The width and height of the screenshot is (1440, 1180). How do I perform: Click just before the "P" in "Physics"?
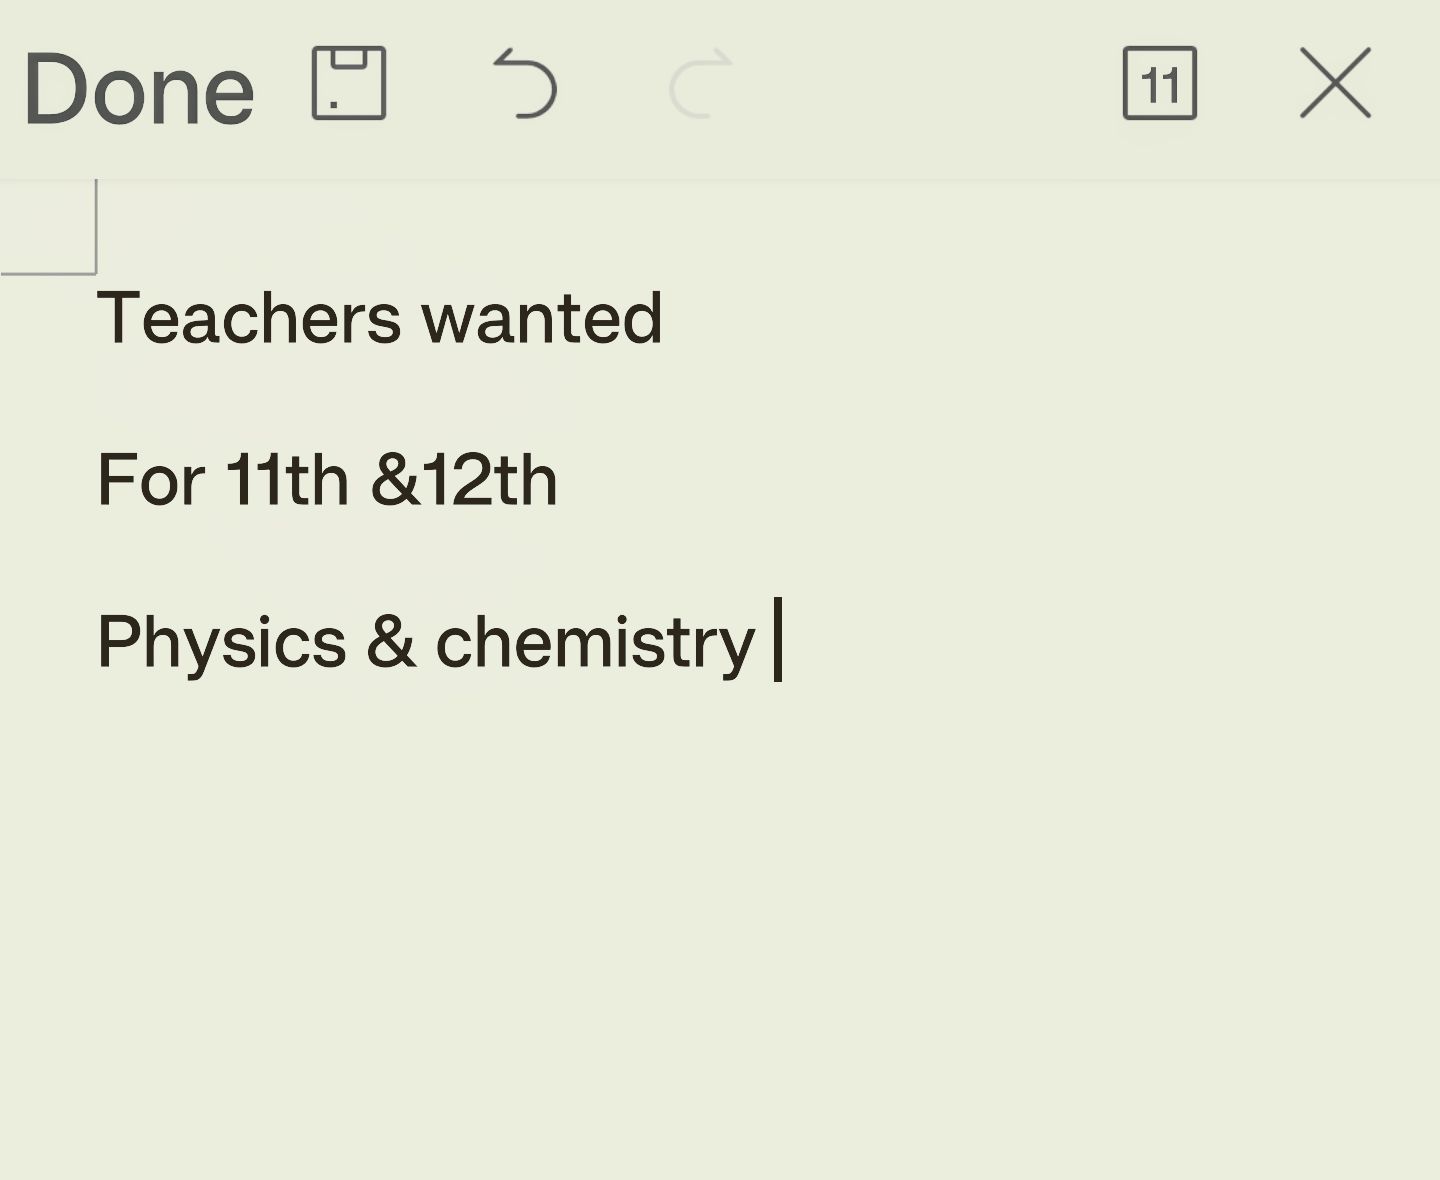click(98, 642)
